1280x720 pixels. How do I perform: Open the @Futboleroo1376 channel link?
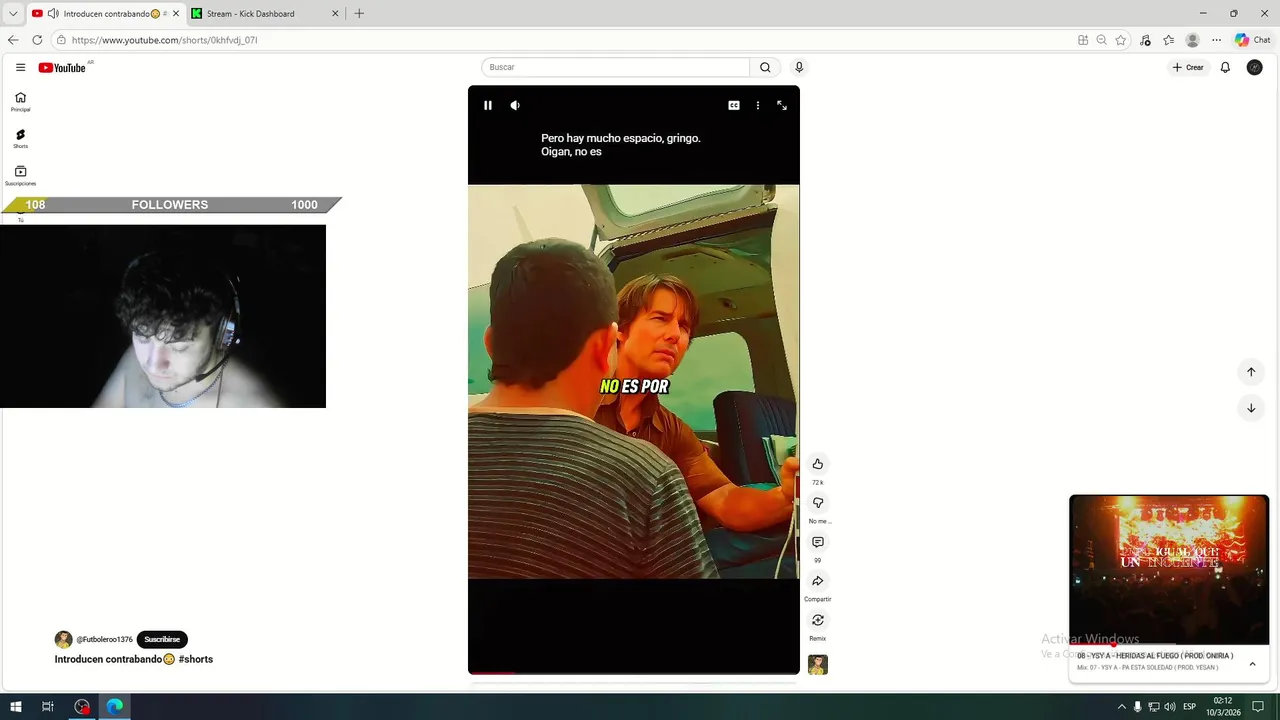104,640
